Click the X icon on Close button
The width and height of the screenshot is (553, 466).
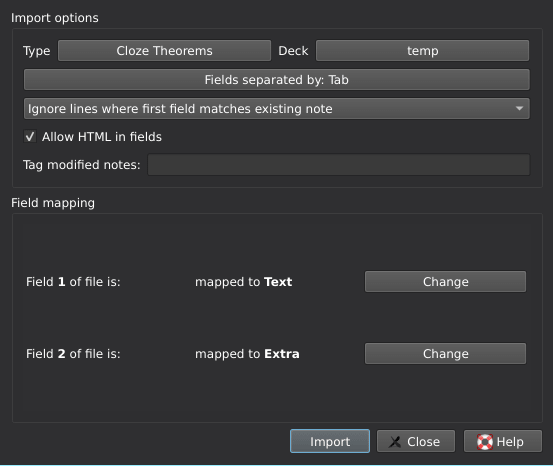(x=395, y=442)
